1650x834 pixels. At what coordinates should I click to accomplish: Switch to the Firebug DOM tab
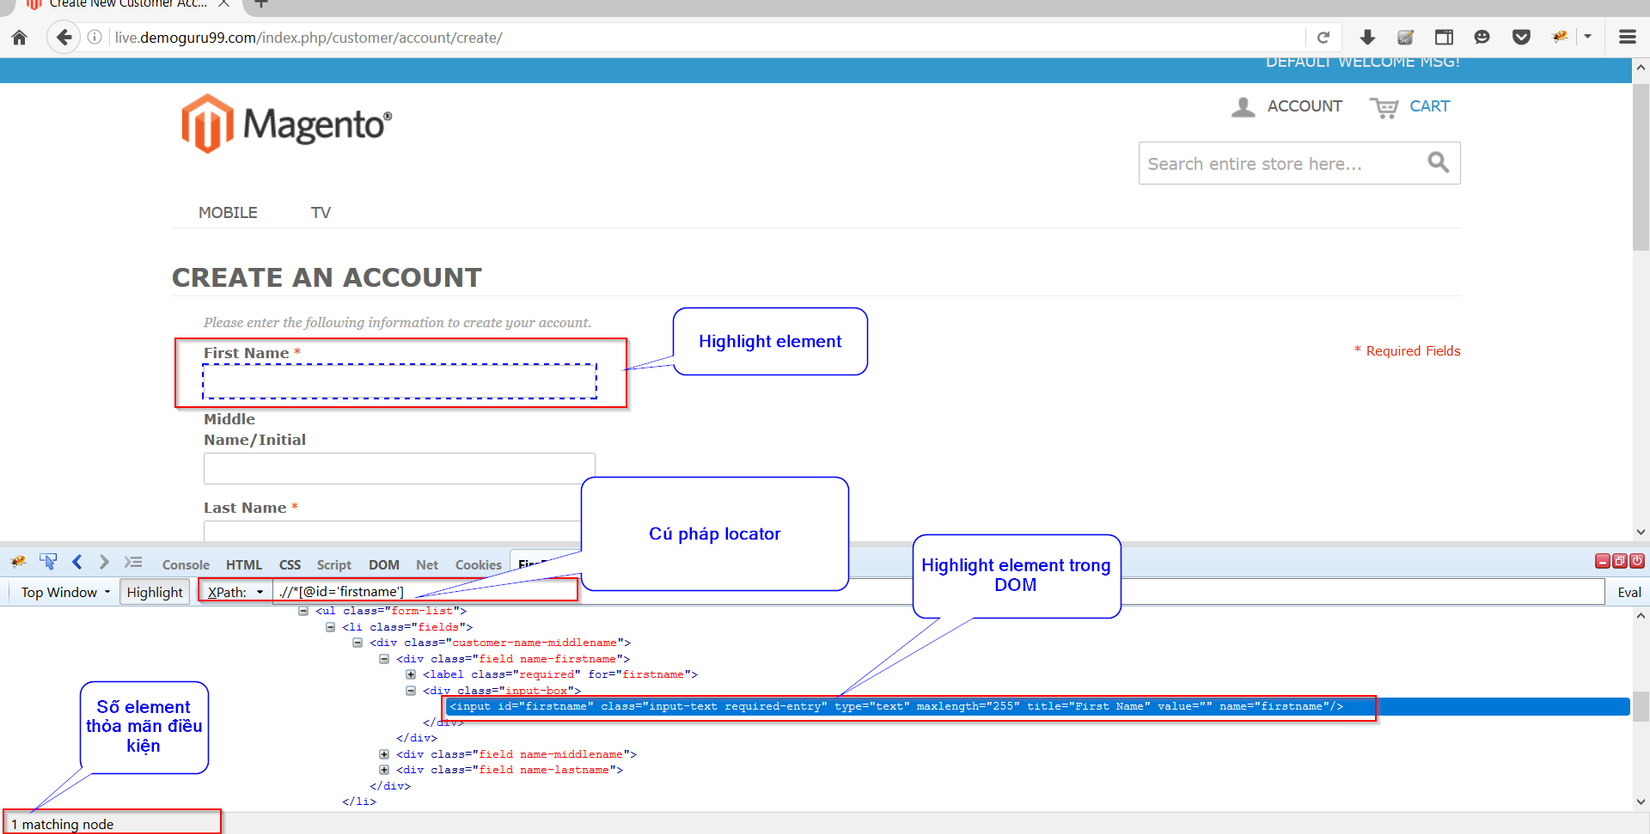[384, 565]
